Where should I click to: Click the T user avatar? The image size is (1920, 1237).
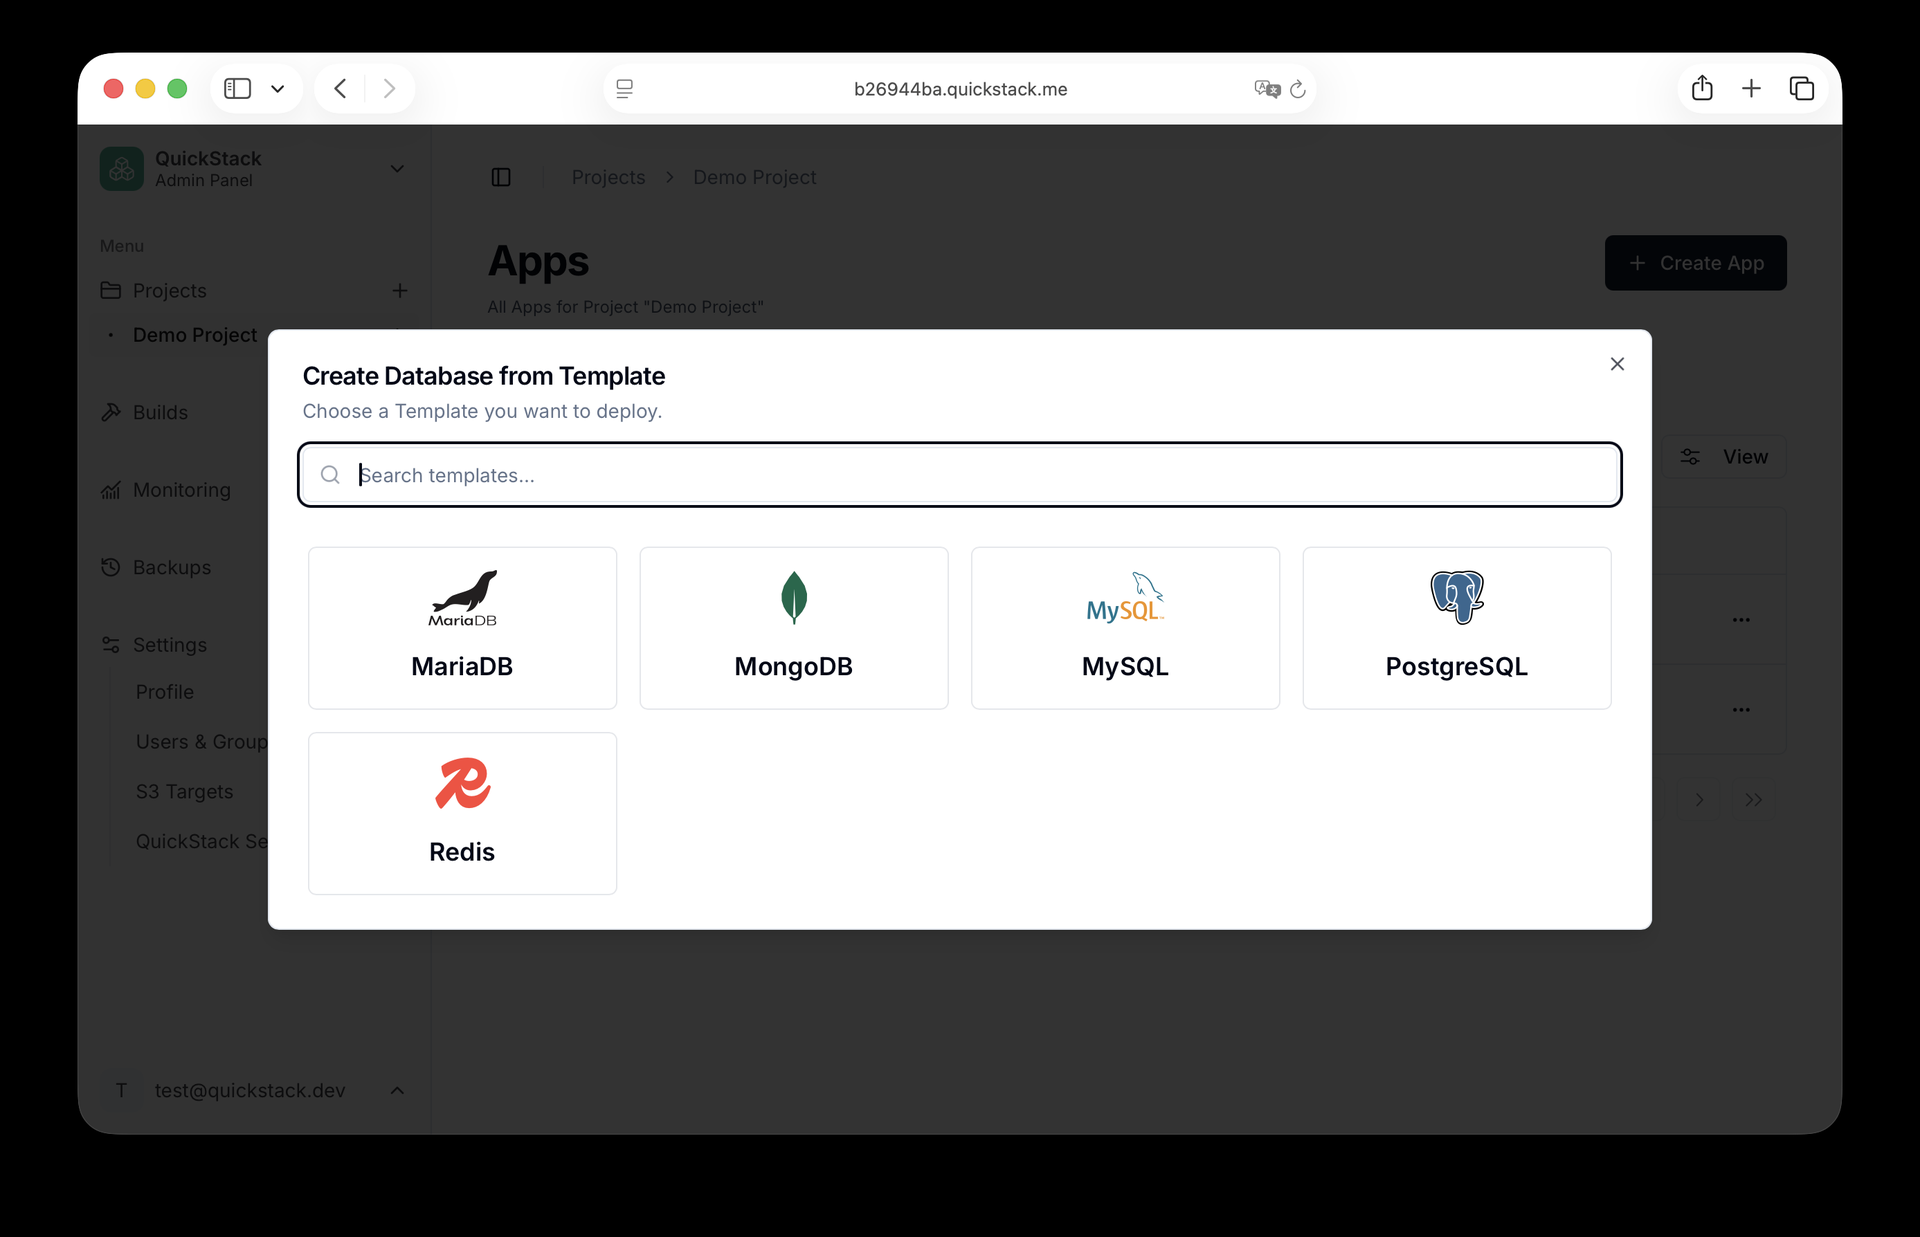121,1090
